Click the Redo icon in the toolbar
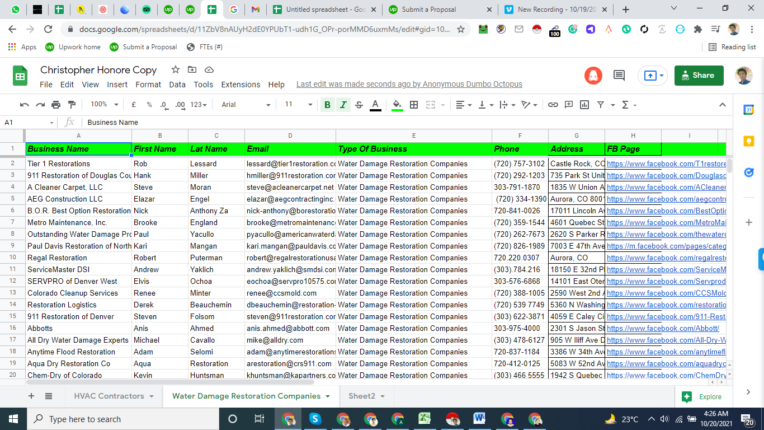Image resolution: width=764 pixels, height=430 pixels. click(x=40, y=105)
